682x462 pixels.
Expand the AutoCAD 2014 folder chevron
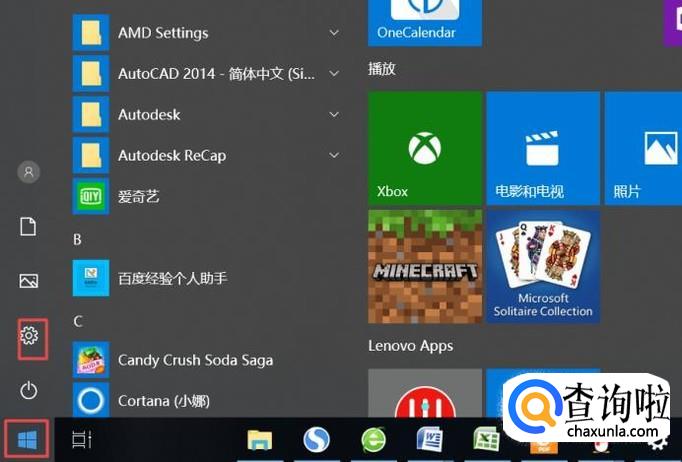[x=333, y=74]
